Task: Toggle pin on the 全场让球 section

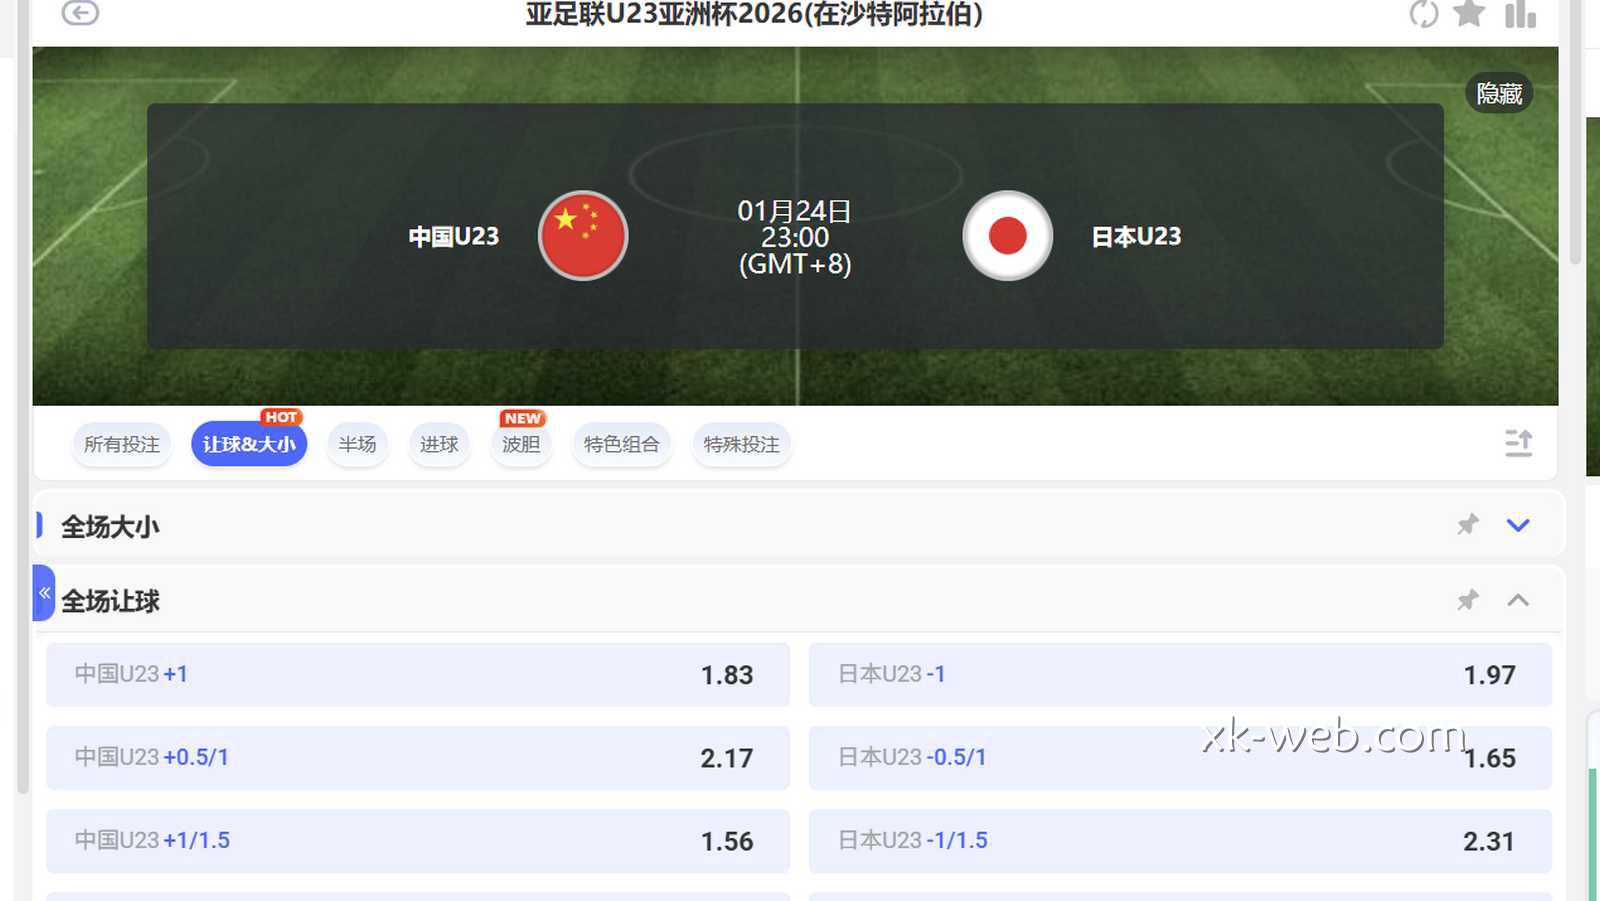Action: (x=1467, y=600)
